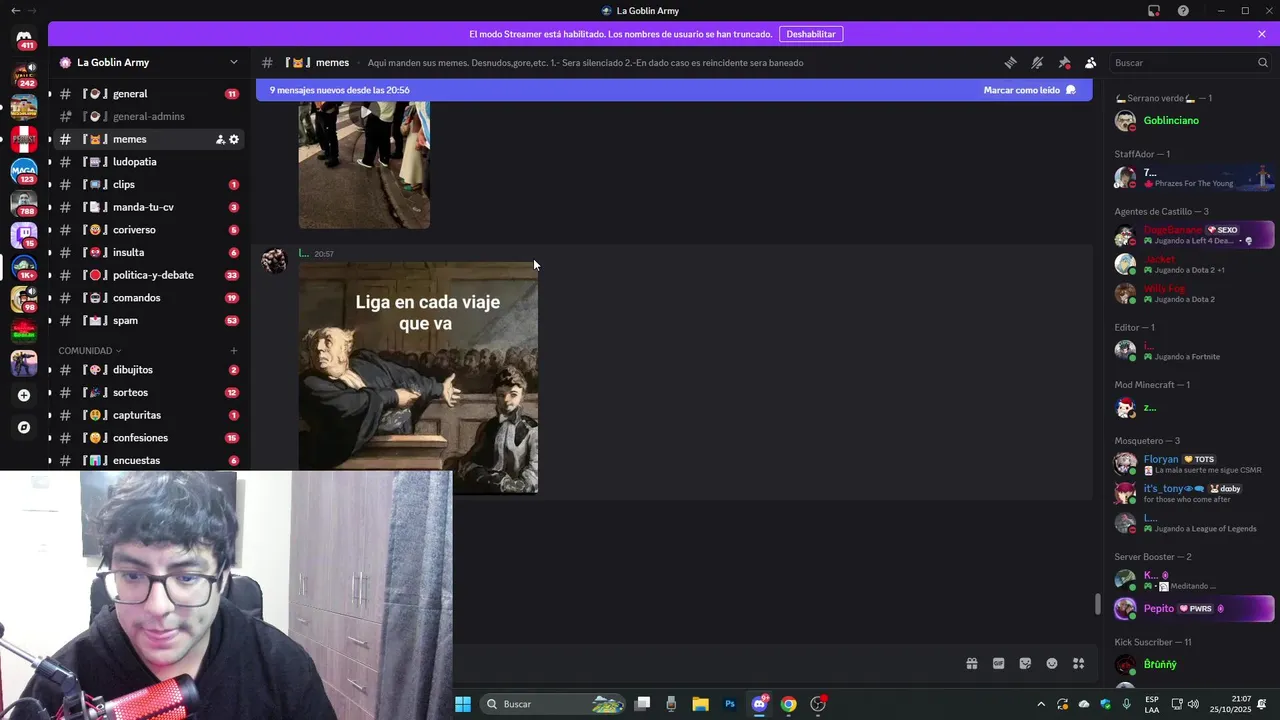The image size is (1280, 720).
Task: Click the create channel plus beside COMUNIDAD
Action: pos(234,351)
